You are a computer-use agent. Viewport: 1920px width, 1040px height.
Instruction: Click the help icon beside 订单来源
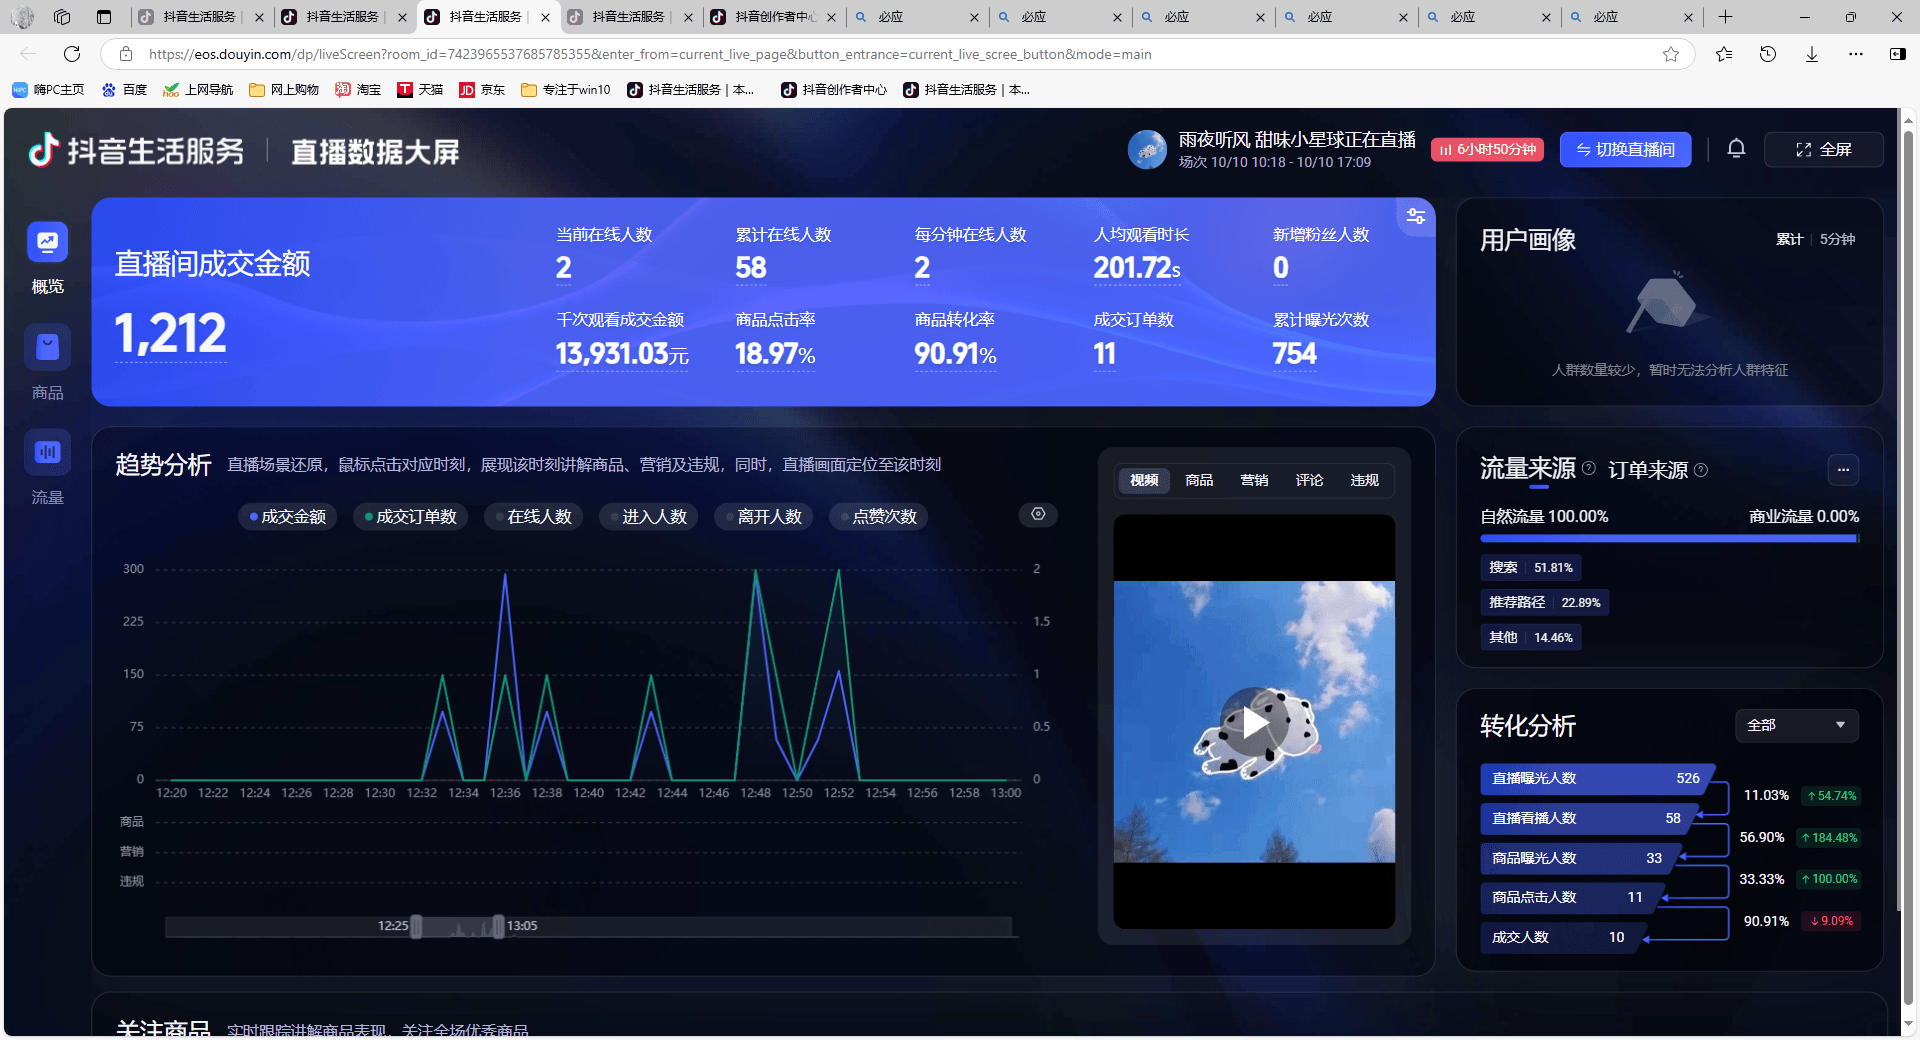(1701, 470)
